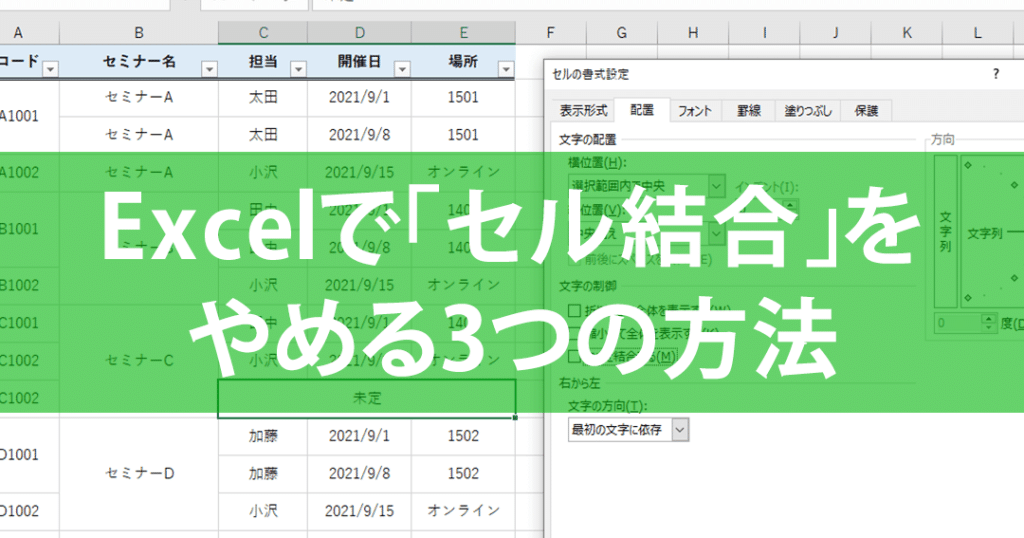Select the 太田 cell in the 2021/9/1 row
Screen dimensions: 1024x538
[263, 97]
